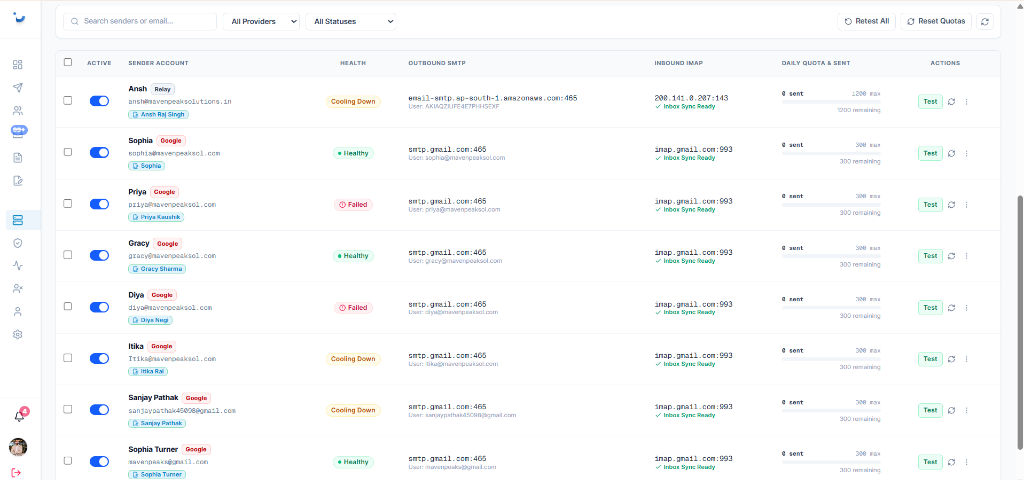
Task: Click the refresh icon in Sanjay Pathak row
Action: click(952, 410)
